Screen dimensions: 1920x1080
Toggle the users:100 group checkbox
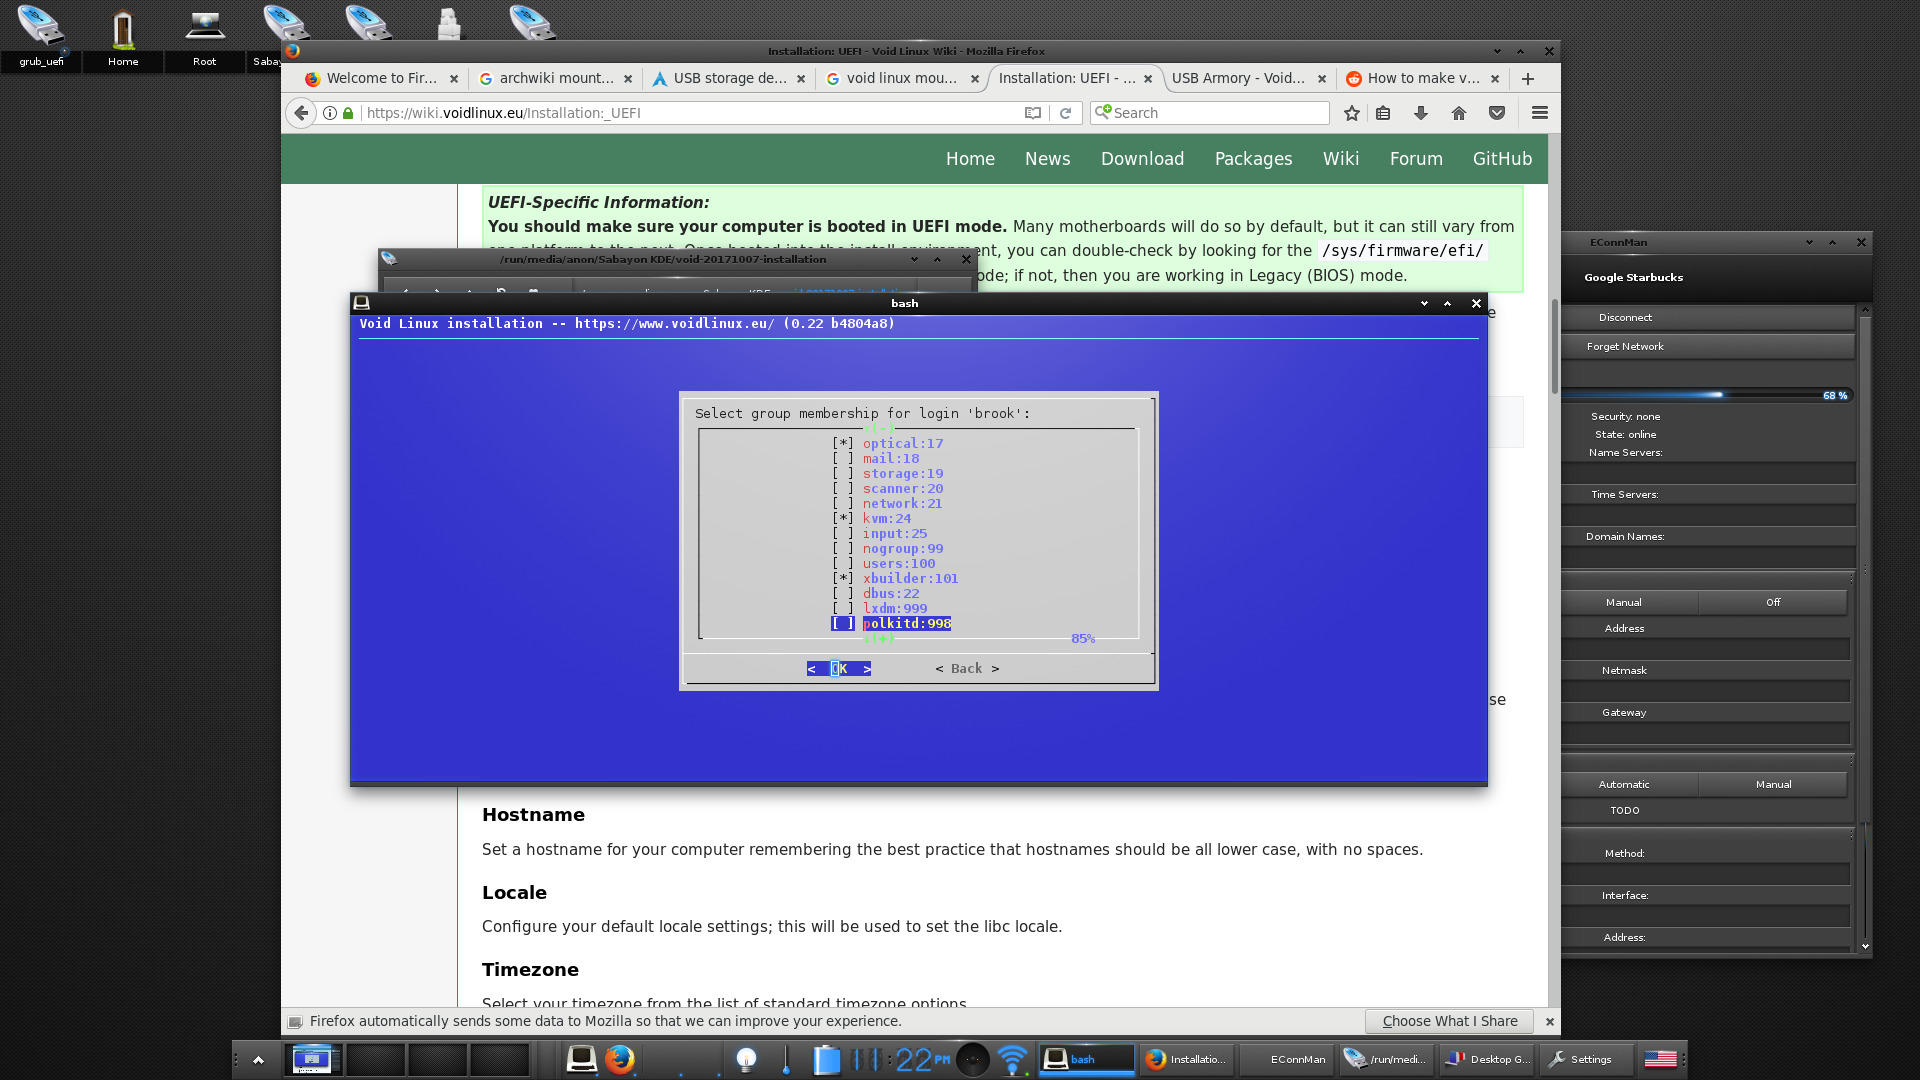coord(844,564)
